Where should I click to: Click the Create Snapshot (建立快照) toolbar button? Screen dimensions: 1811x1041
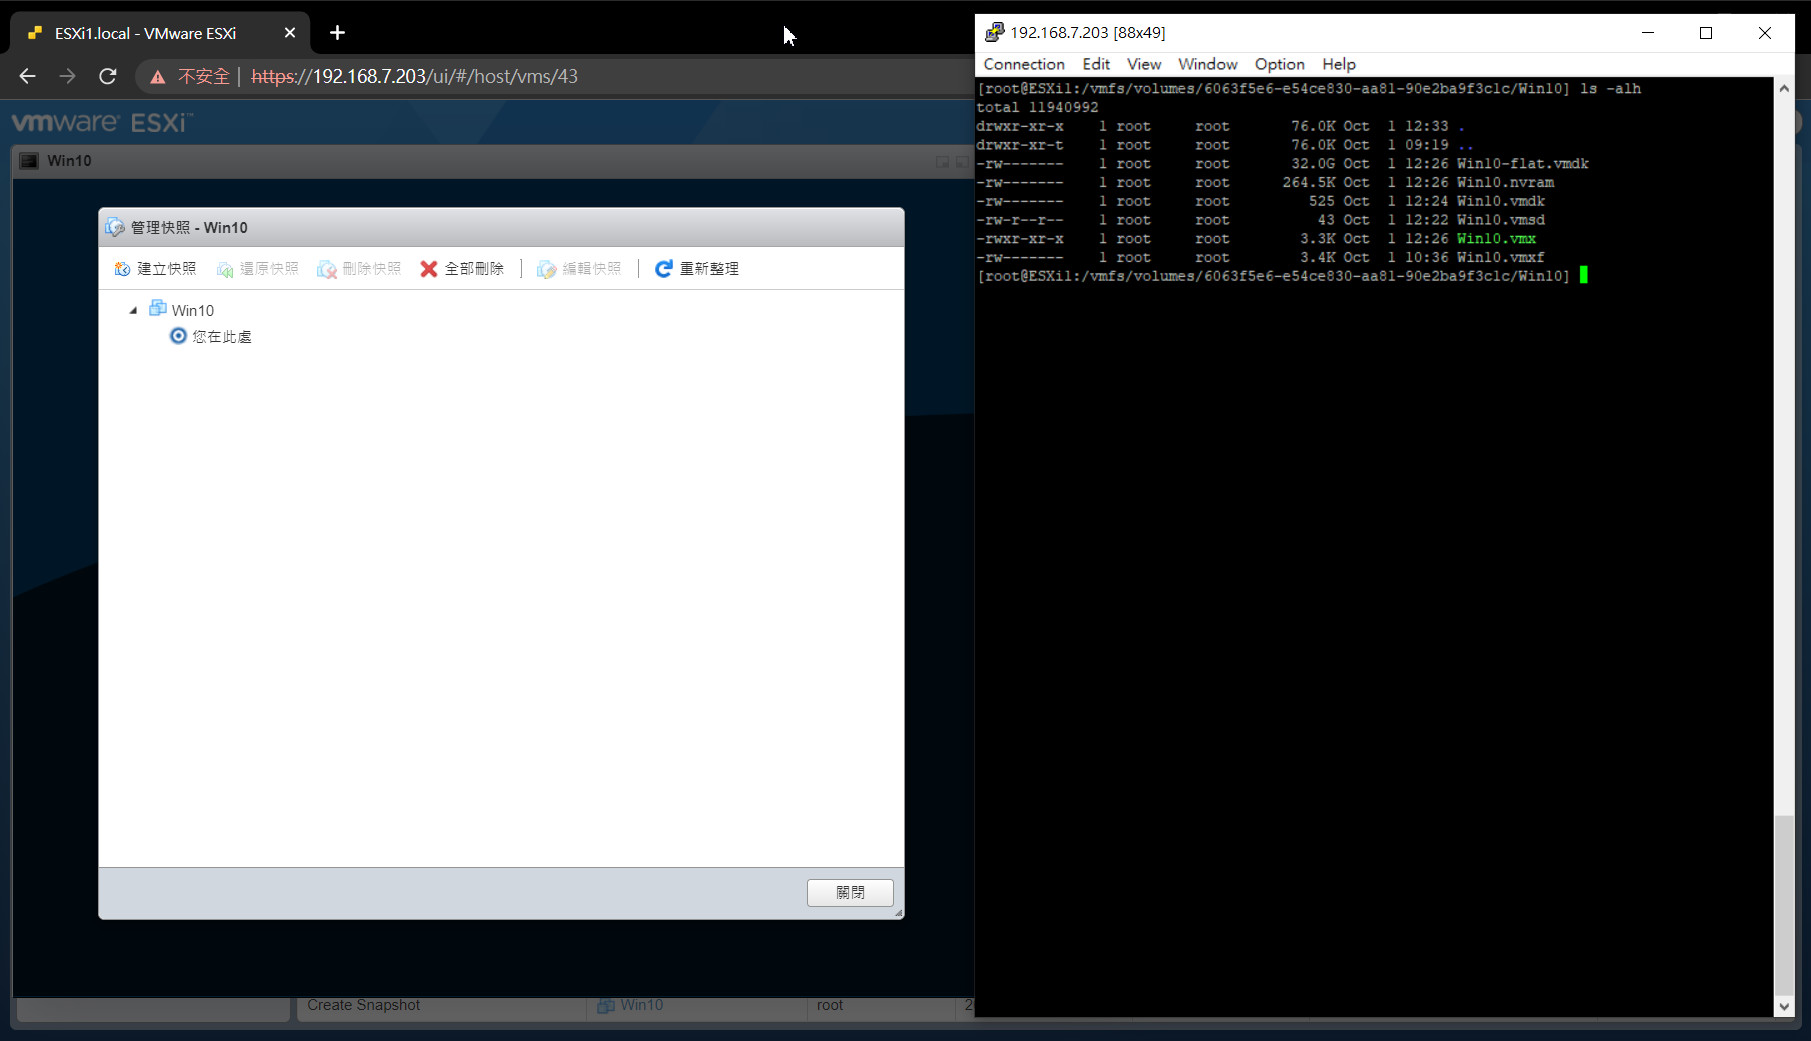[x=155, y=269]
